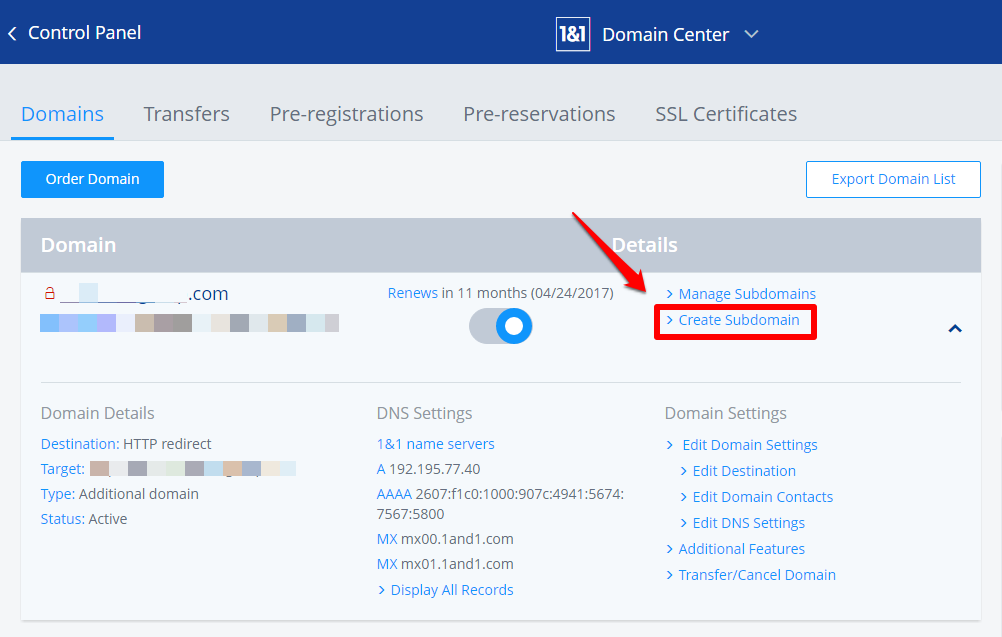Open the Pre-registrations tab

coord(346,114)
